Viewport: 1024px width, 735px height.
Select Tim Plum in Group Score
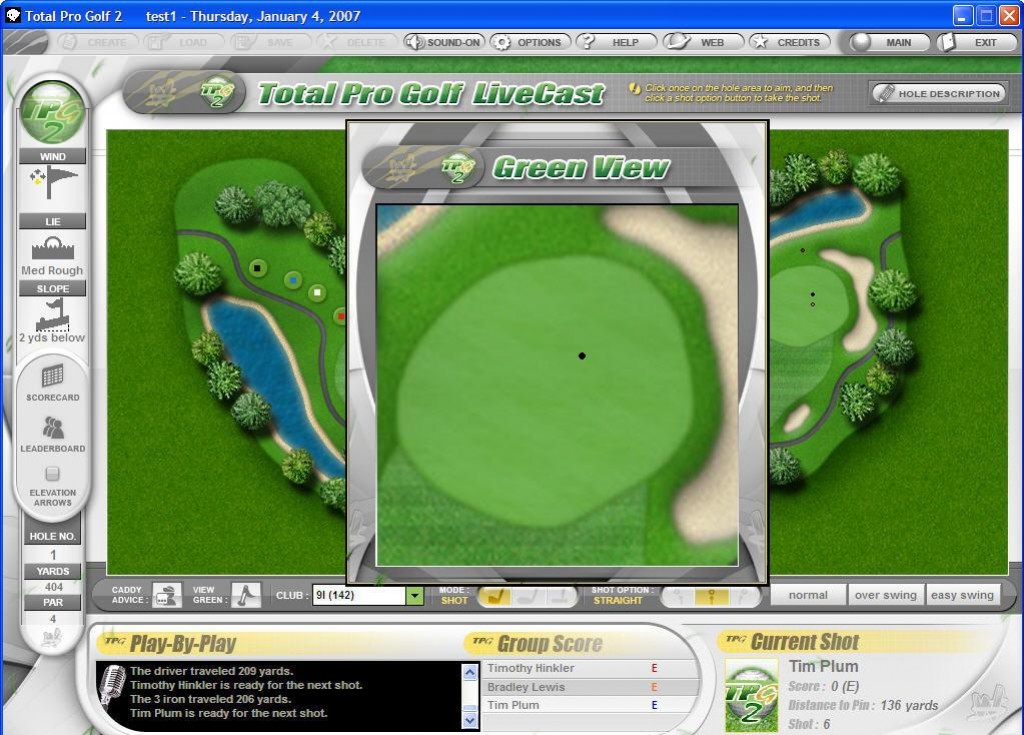tap(590, 705)
